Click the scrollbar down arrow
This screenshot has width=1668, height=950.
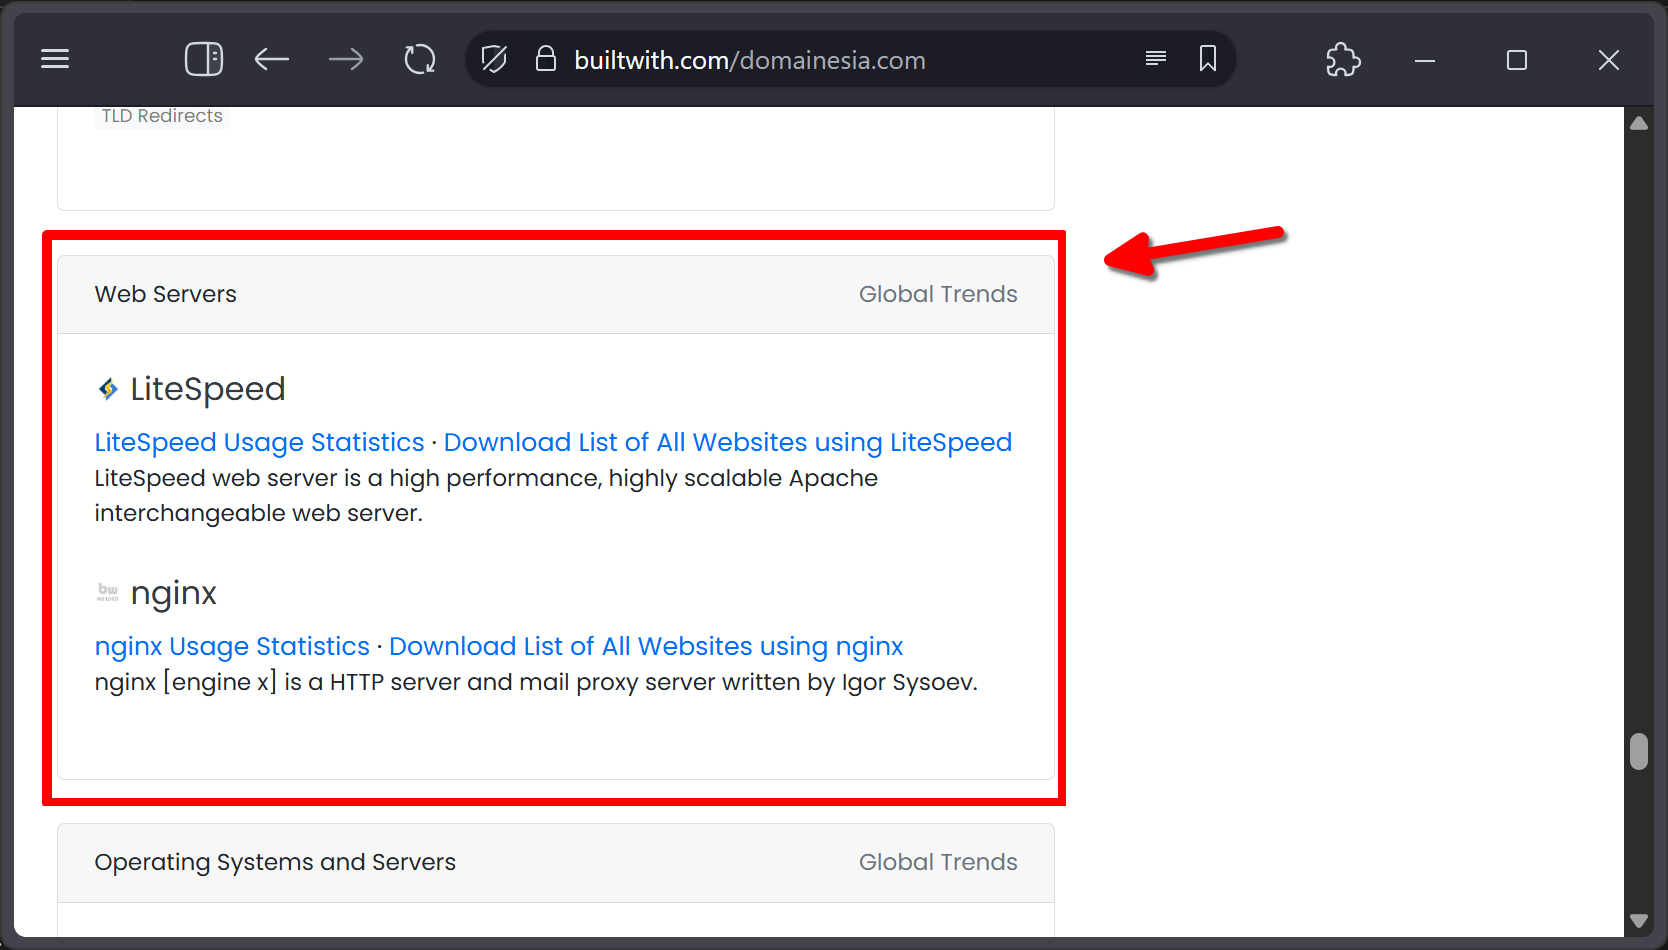tap(1639, 920)
